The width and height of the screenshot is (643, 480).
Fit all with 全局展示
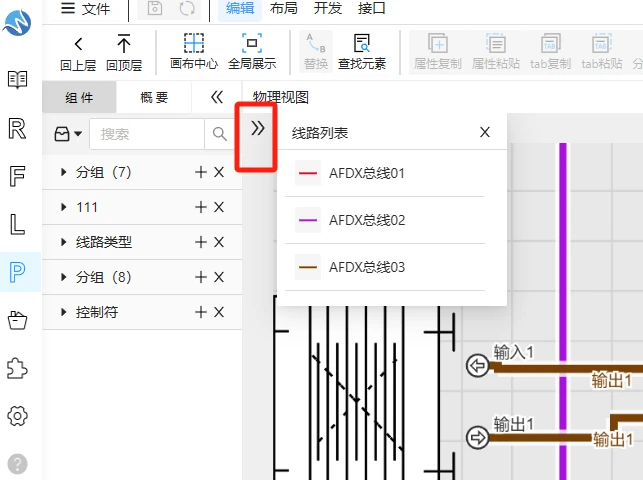click(x=252, y=52)
